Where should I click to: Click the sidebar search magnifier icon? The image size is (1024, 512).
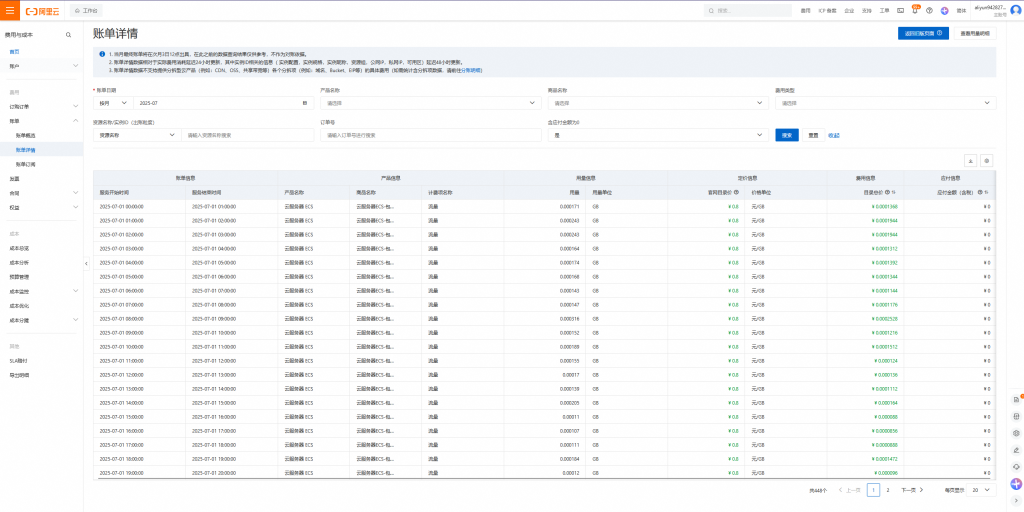(x=68, y=34)
